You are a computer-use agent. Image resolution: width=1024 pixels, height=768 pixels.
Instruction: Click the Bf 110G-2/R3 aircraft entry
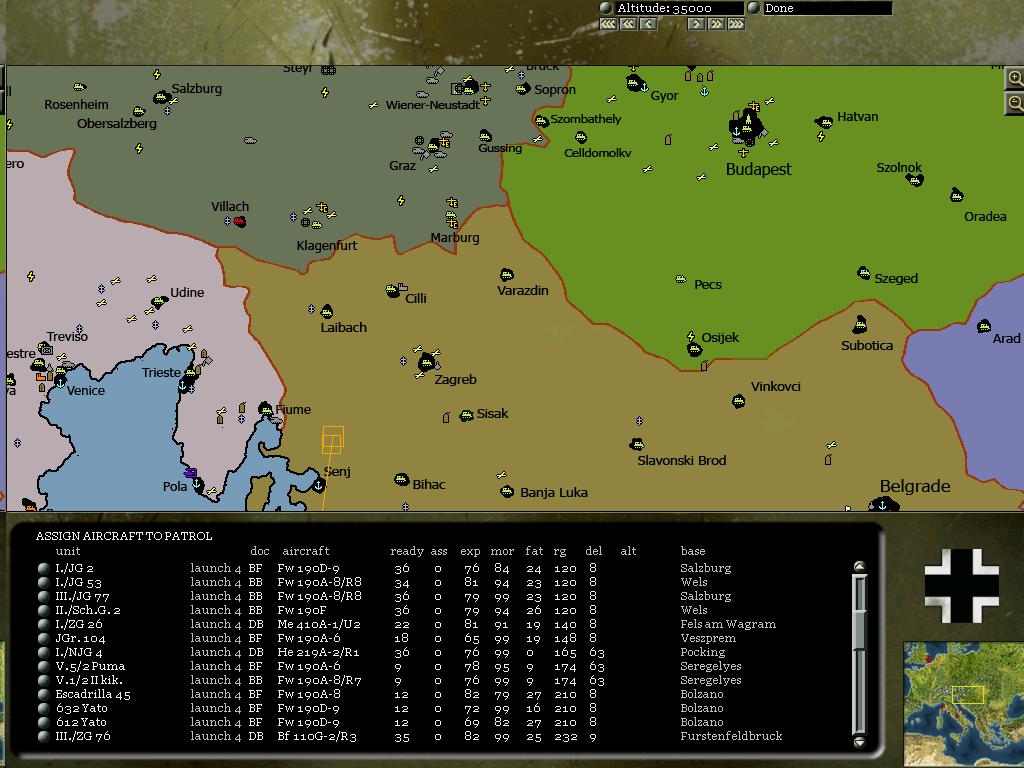[317, 736]
